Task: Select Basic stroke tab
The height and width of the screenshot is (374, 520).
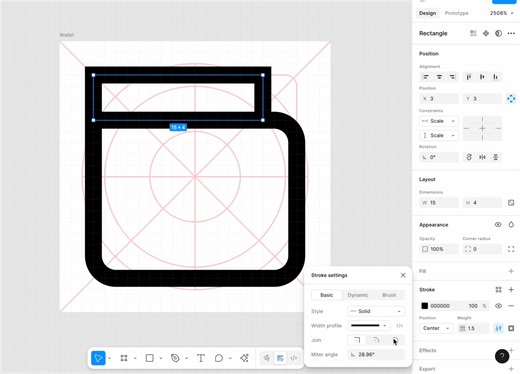Action: pyautogui.click(x=327, y=295)
